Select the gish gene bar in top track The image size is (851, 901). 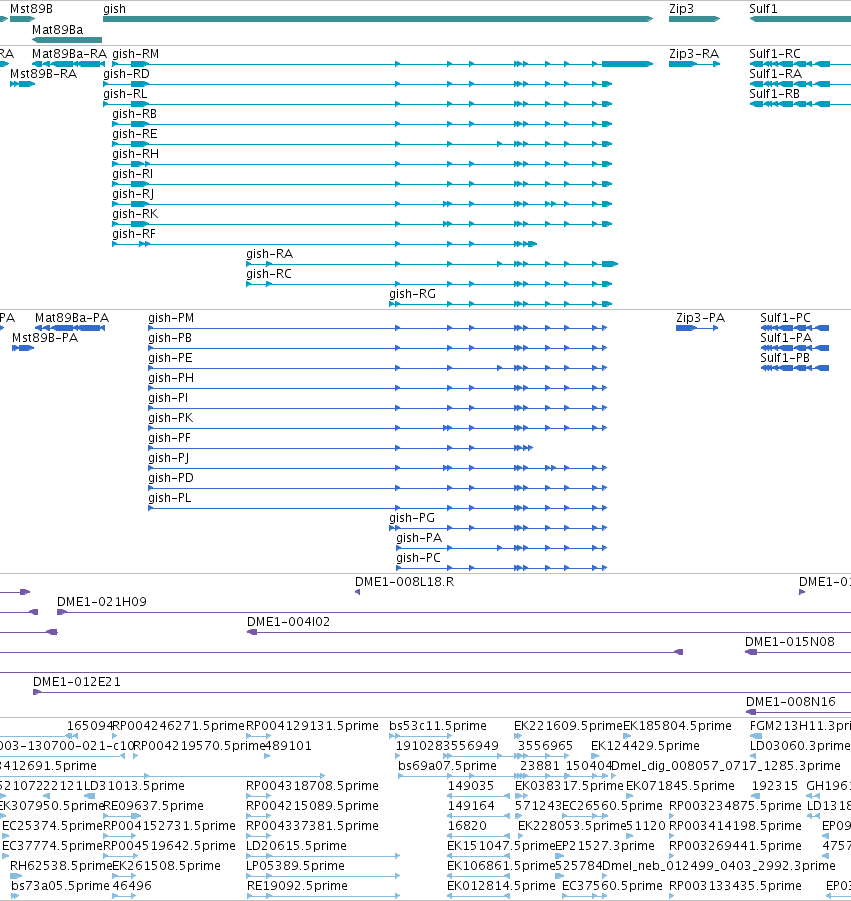[378, 19]
